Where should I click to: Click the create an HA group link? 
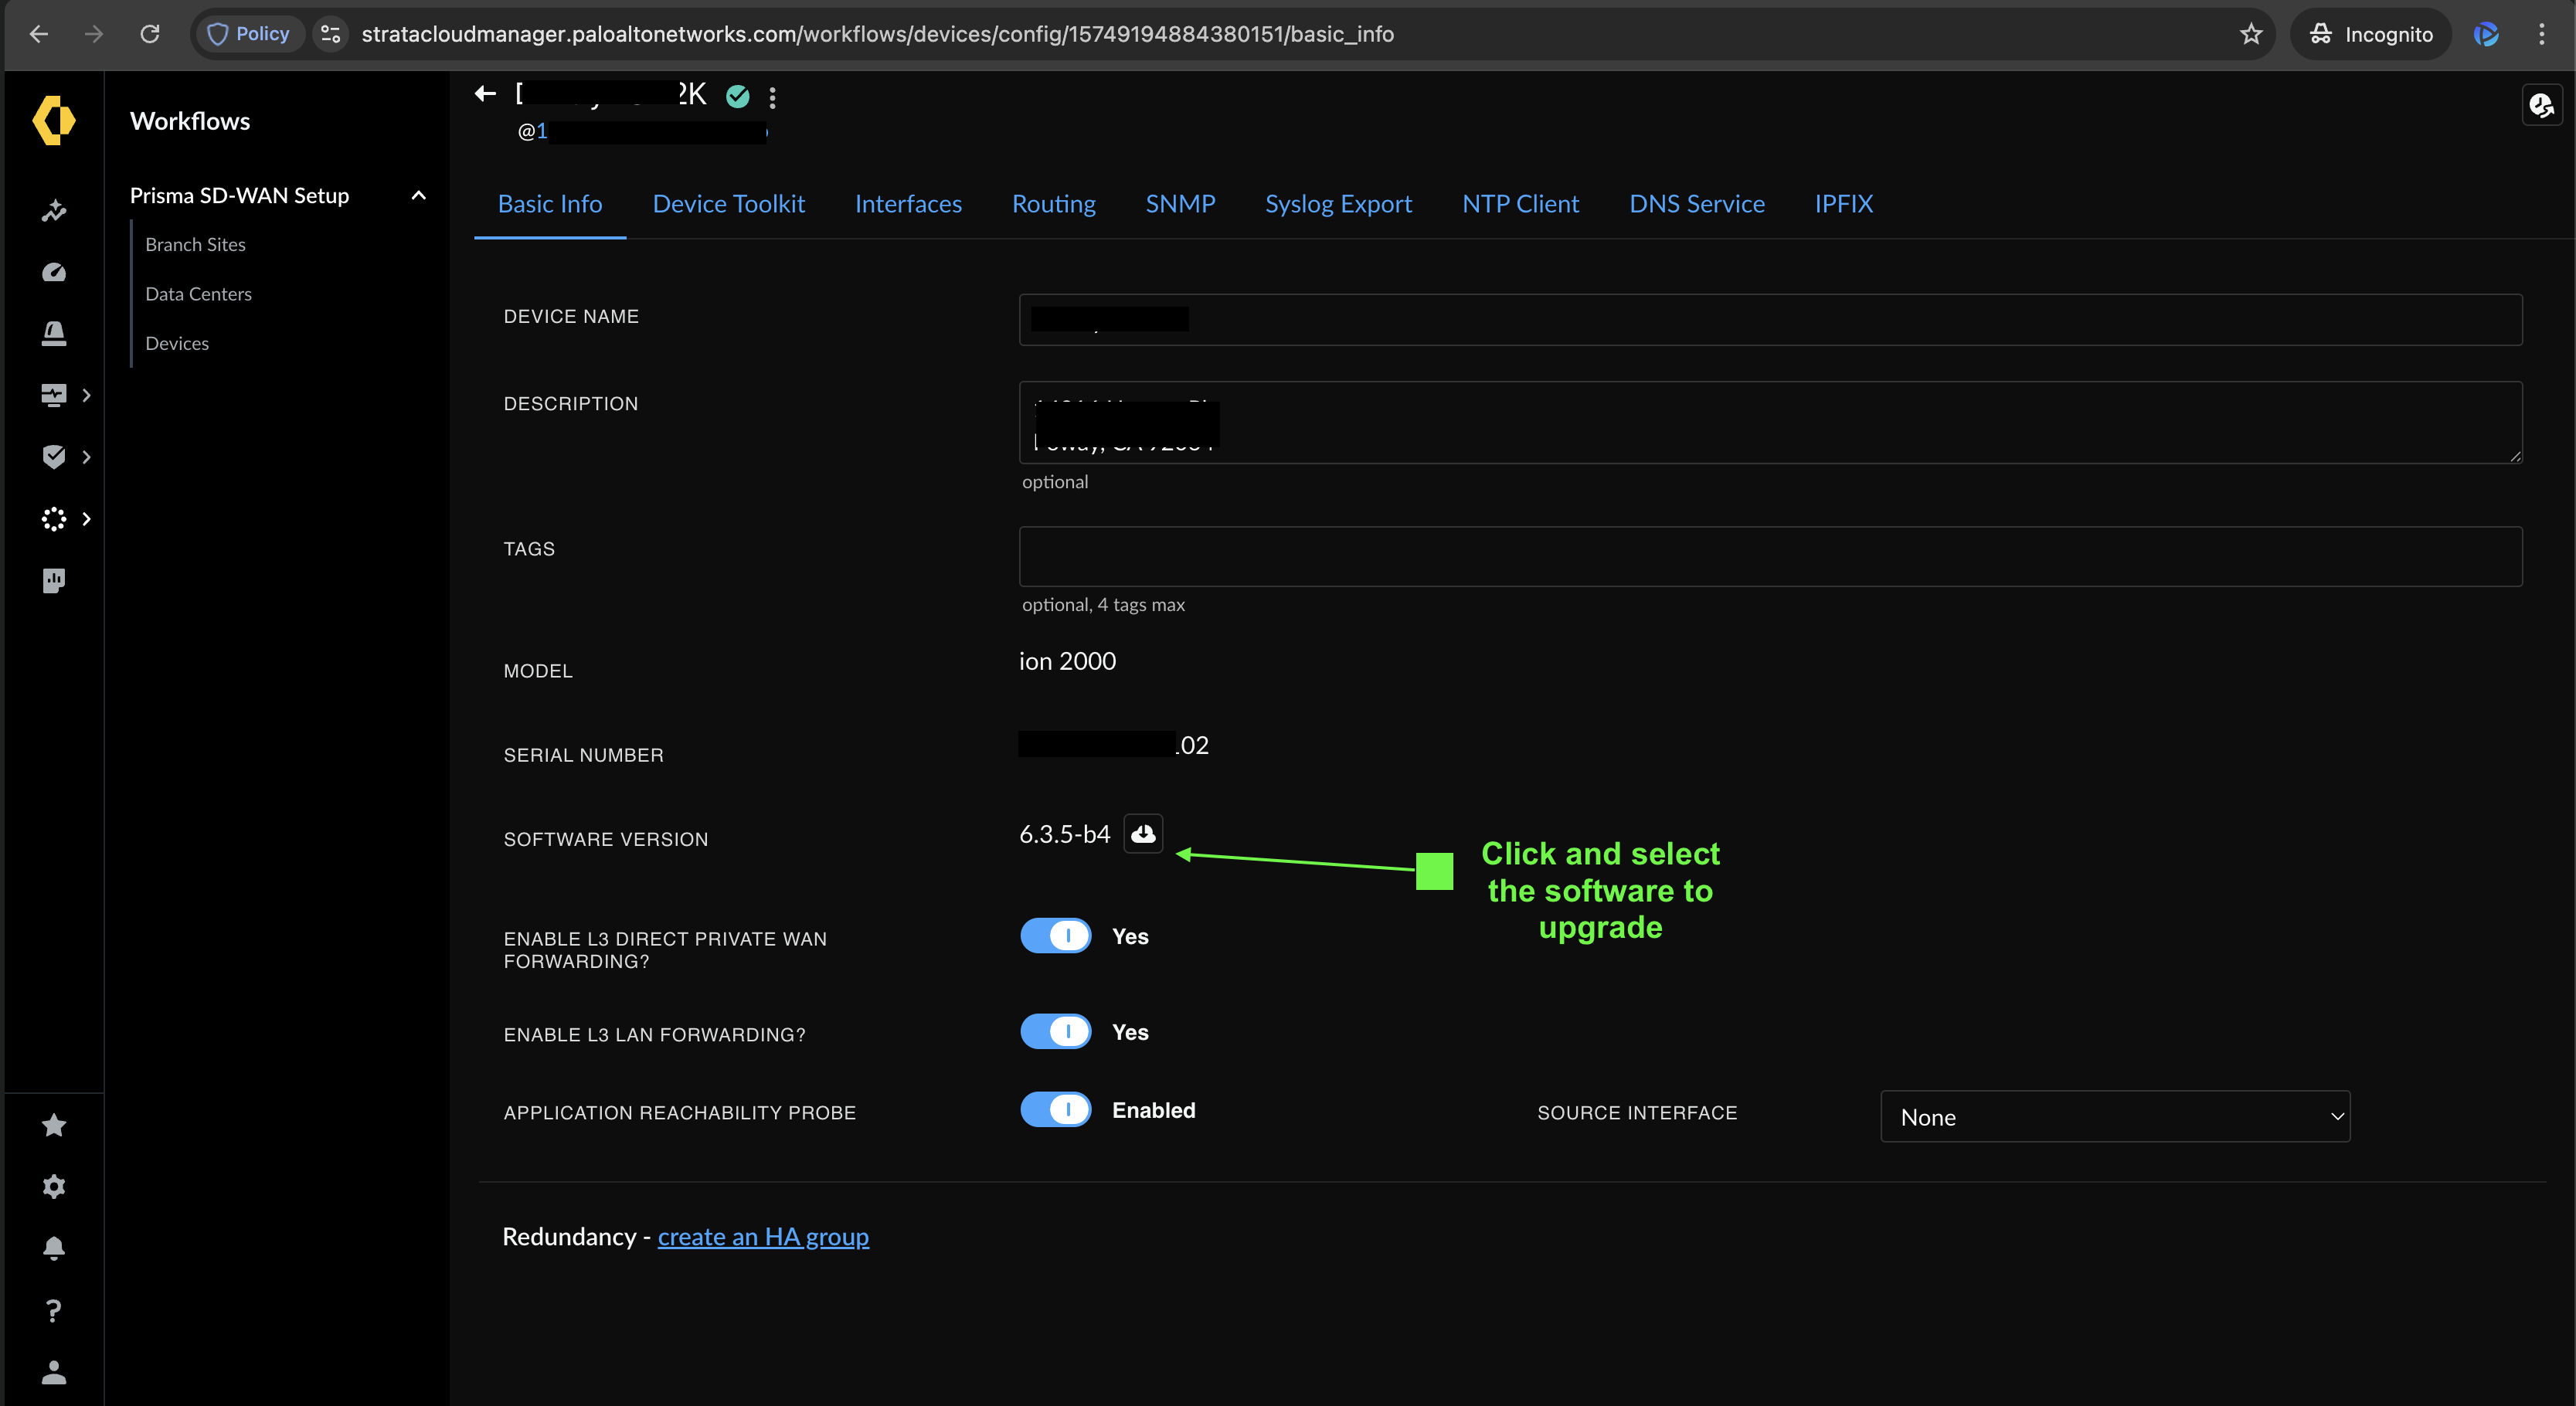pos(763,1237)
